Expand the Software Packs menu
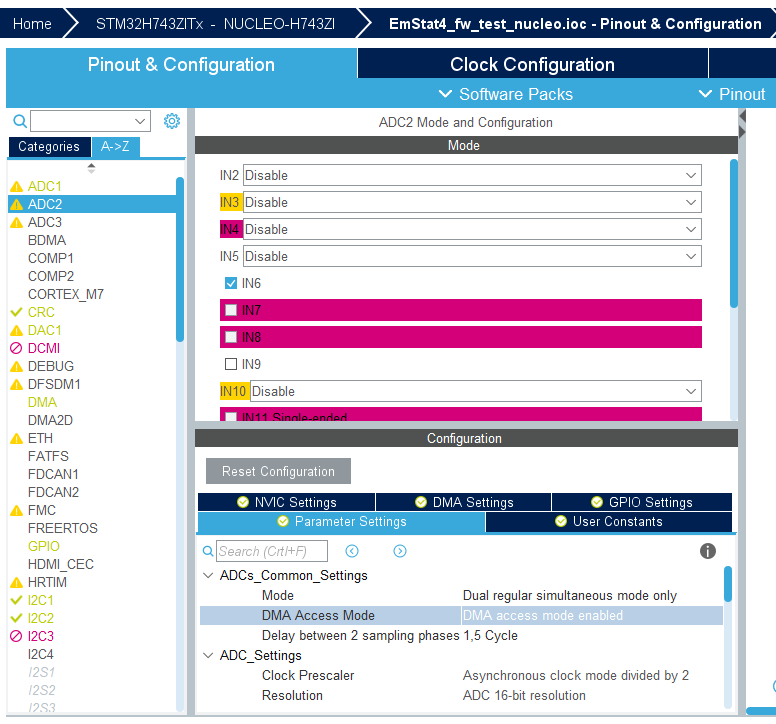 click(506, 94)
